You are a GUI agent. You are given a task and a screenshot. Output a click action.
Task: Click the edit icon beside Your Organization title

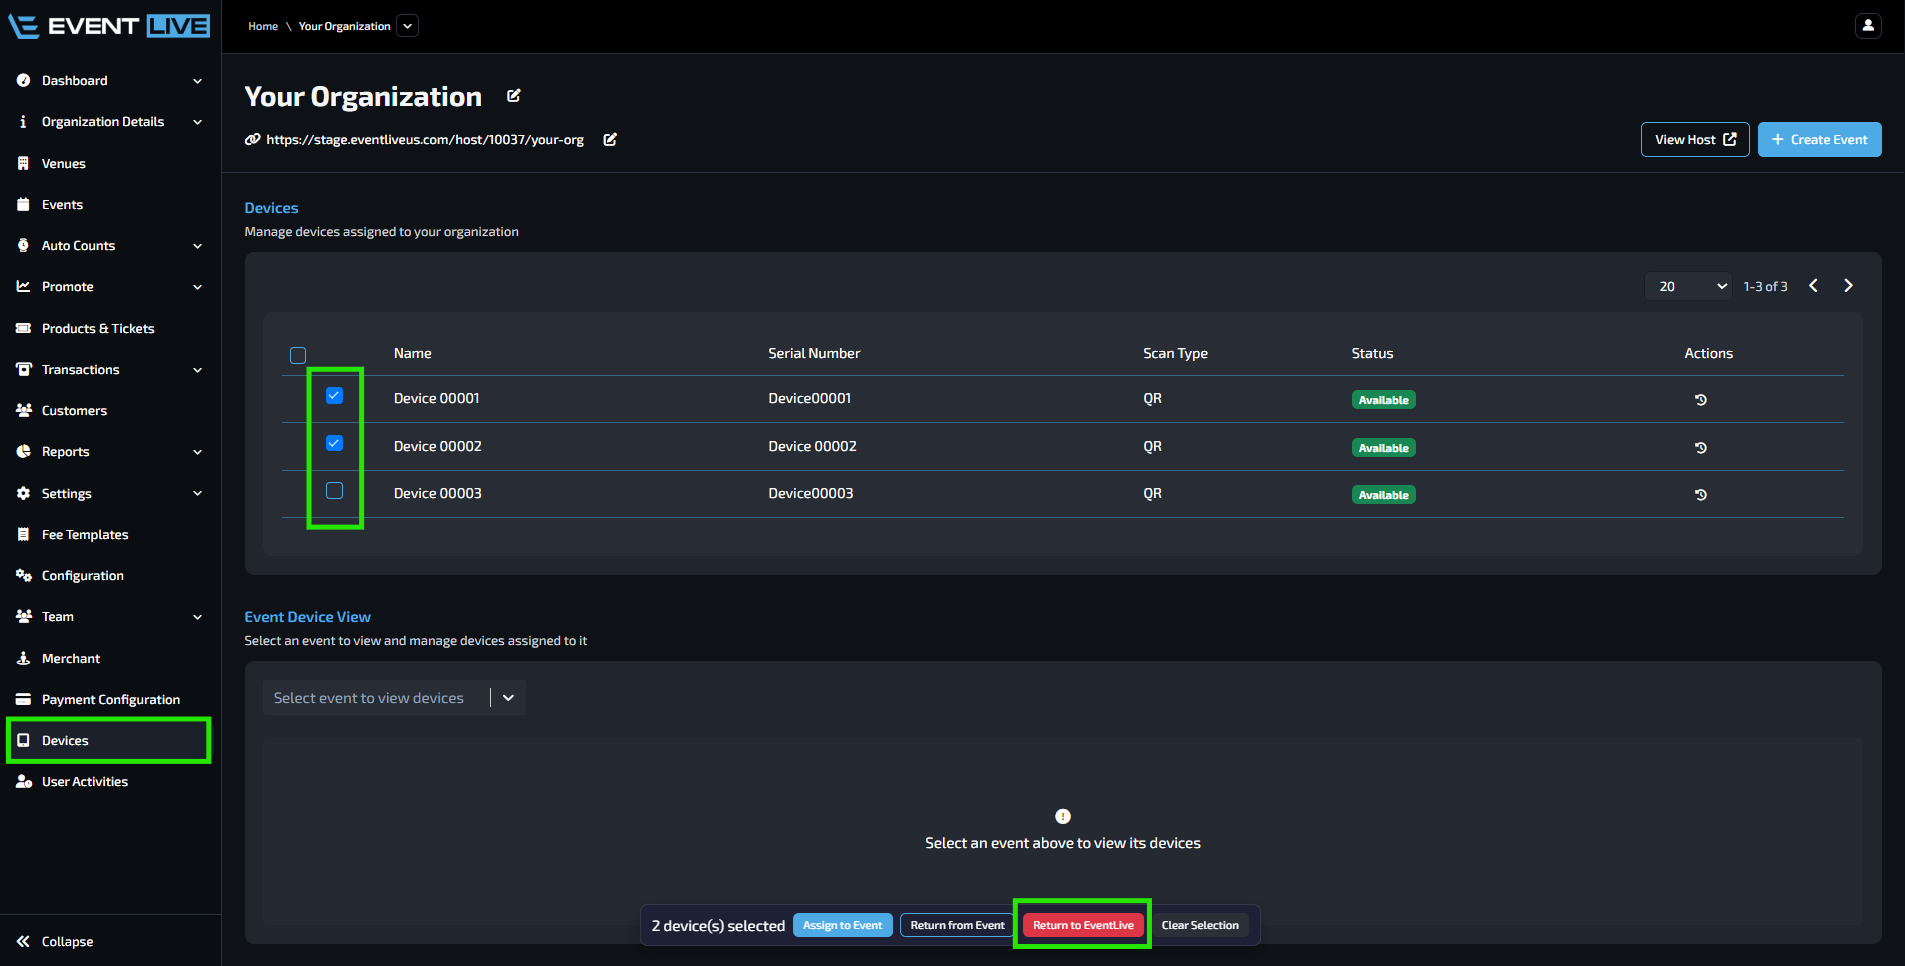click(514, 96)
